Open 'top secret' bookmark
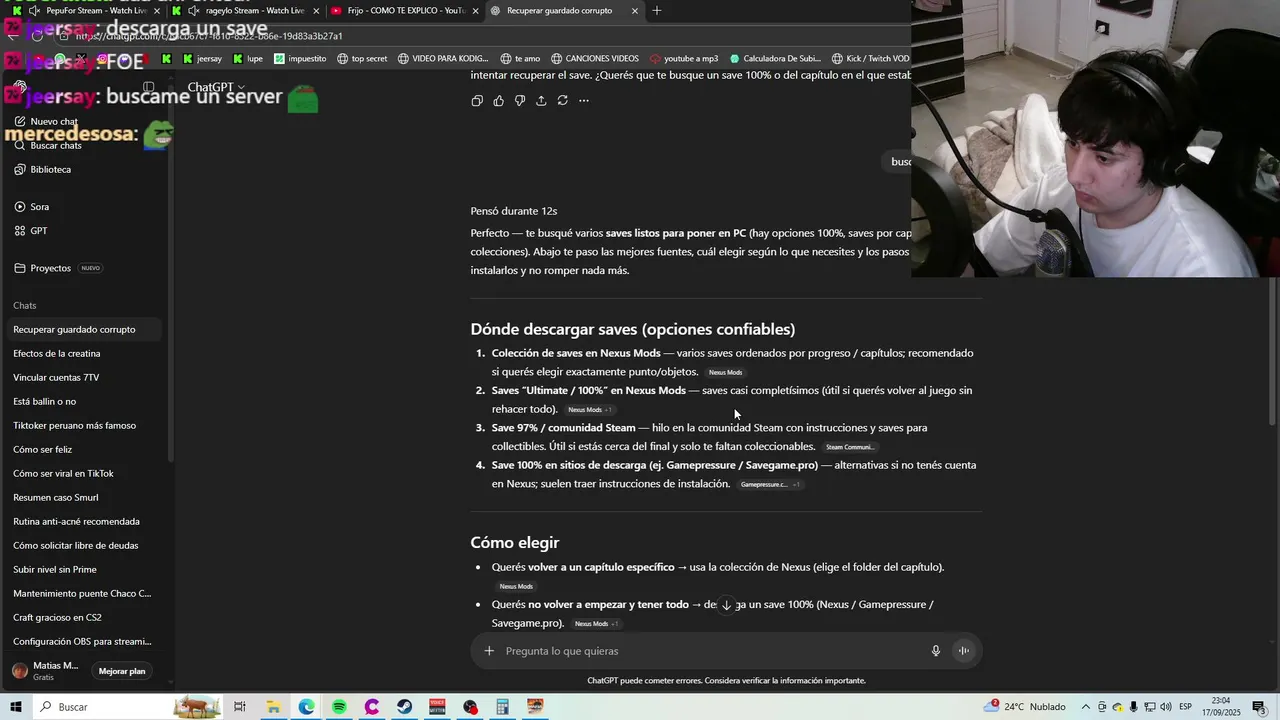Viewport: 1280px width, 720px height. (x=362, y=59)
